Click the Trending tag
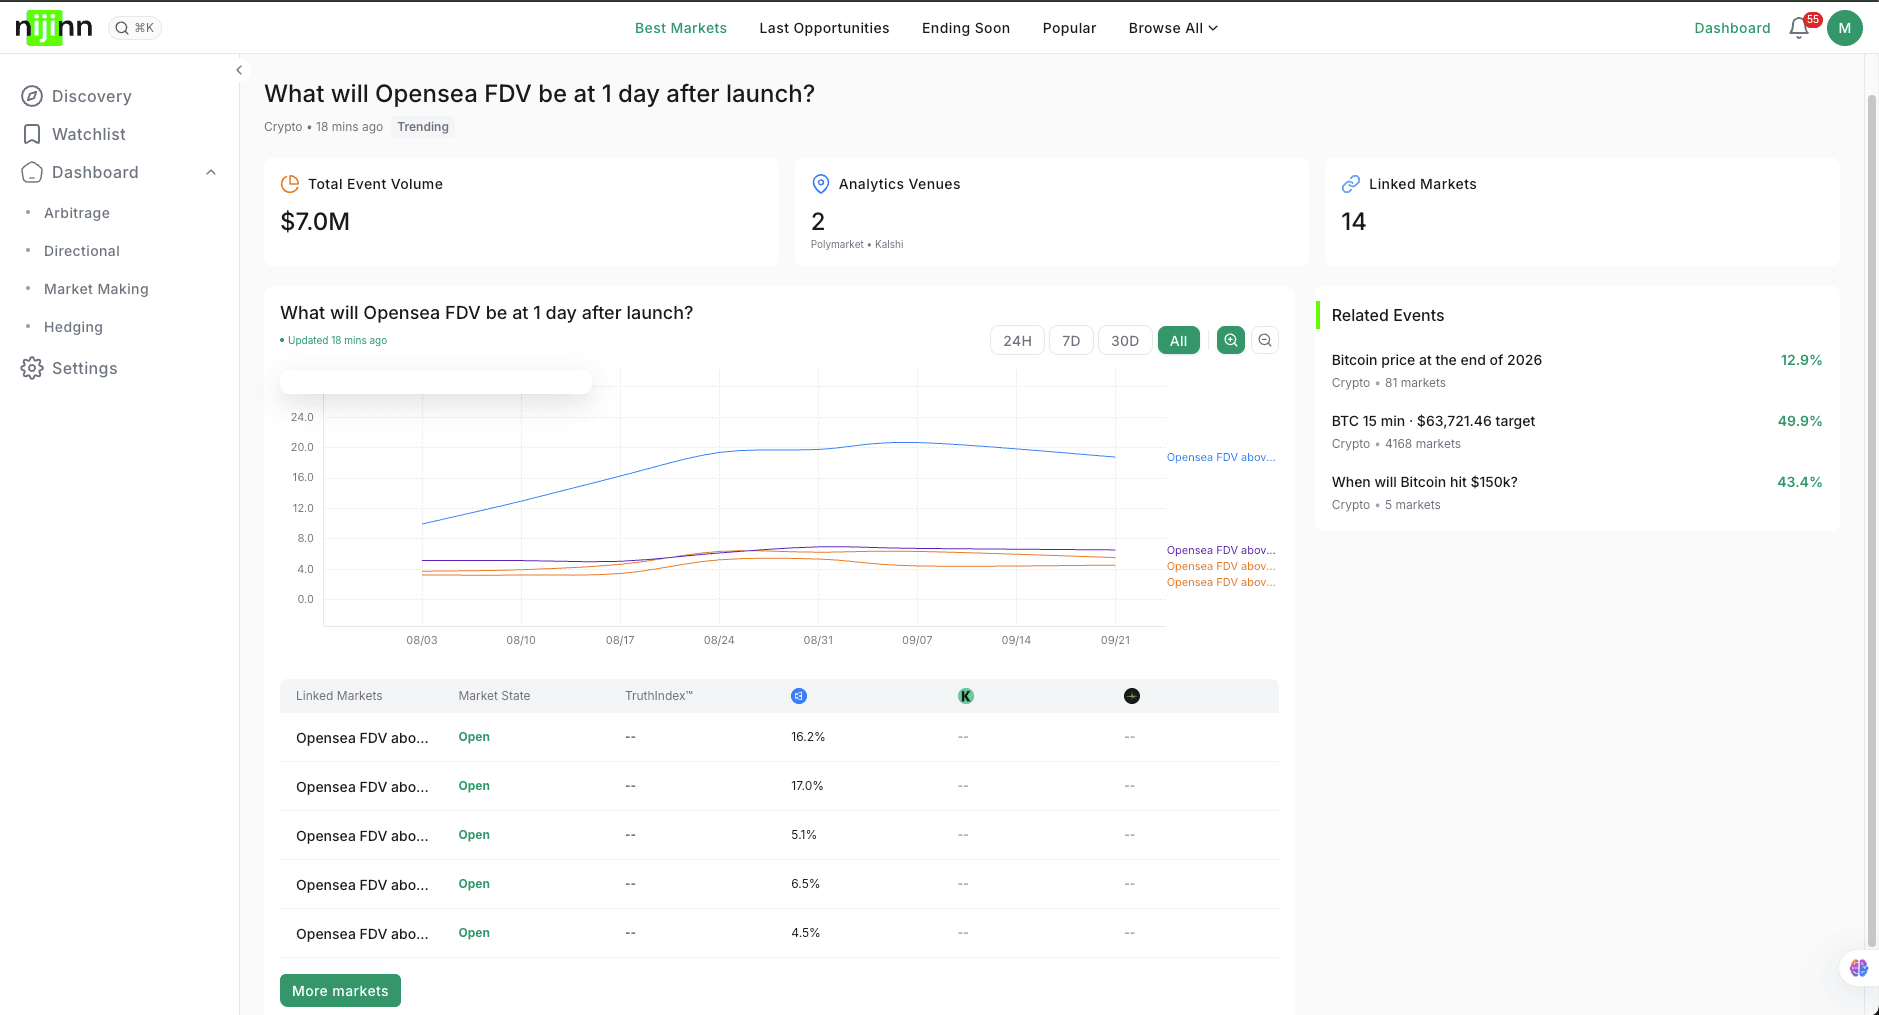The width and height of the screenshot is (1879, 1015). pos(423,127)
